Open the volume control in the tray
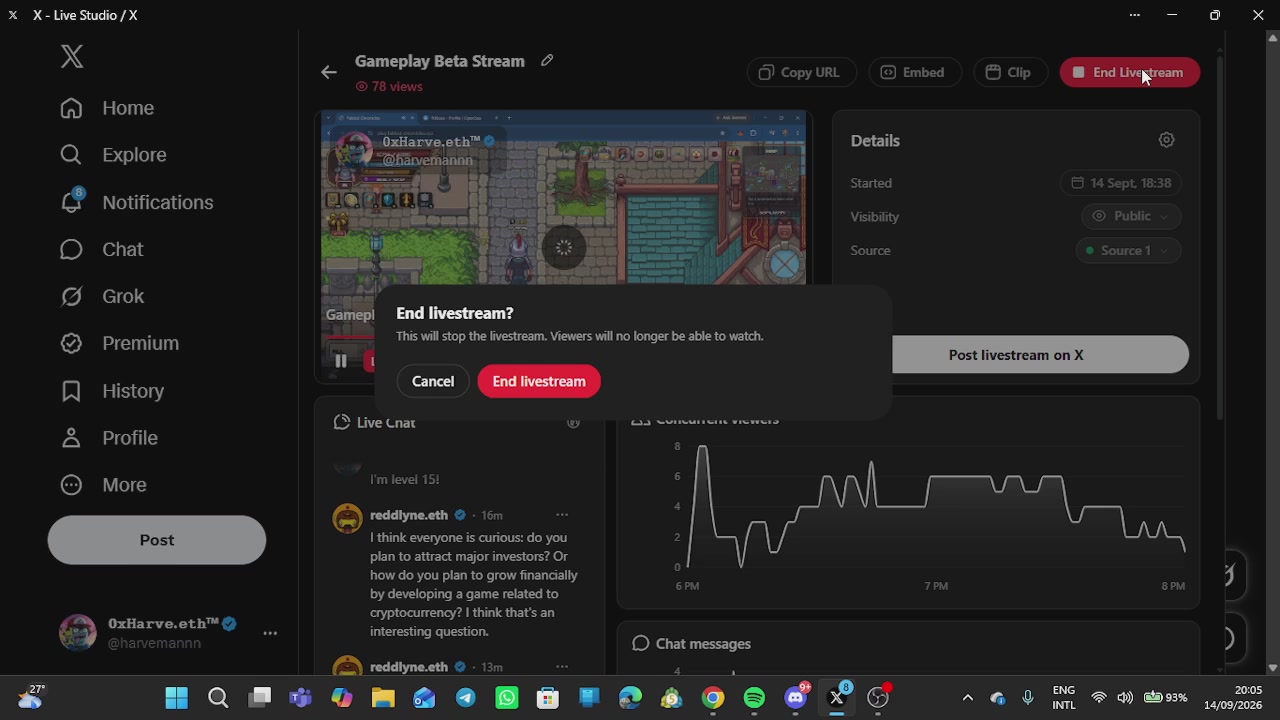This screenshot has width=1280, height=720. click(x=1125, y=698)
